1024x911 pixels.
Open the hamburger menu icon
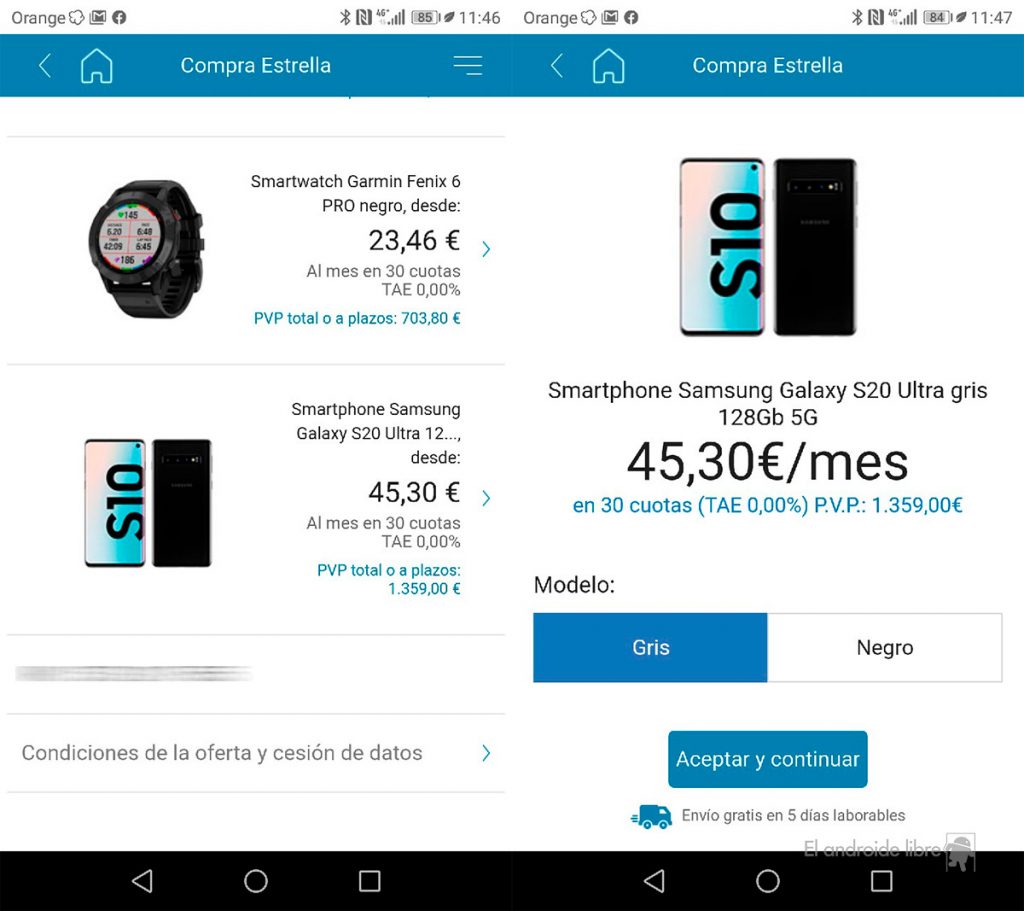(468, 65)
